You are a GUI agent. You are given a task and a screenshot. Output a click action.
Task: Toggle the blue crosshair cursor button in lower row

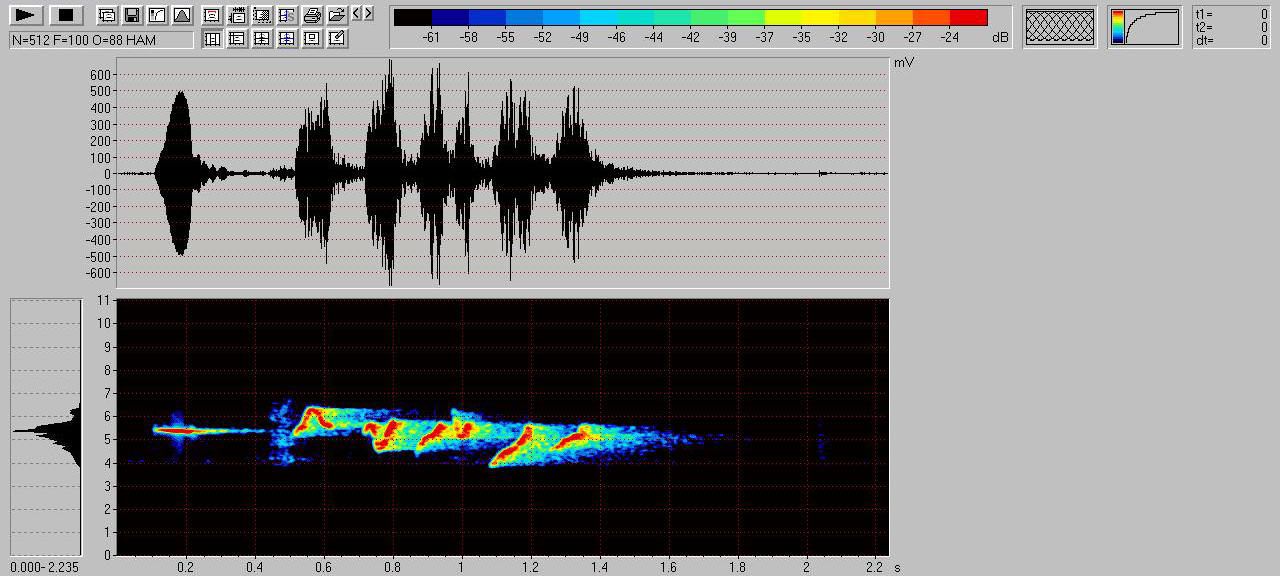(x=287, y=39)
